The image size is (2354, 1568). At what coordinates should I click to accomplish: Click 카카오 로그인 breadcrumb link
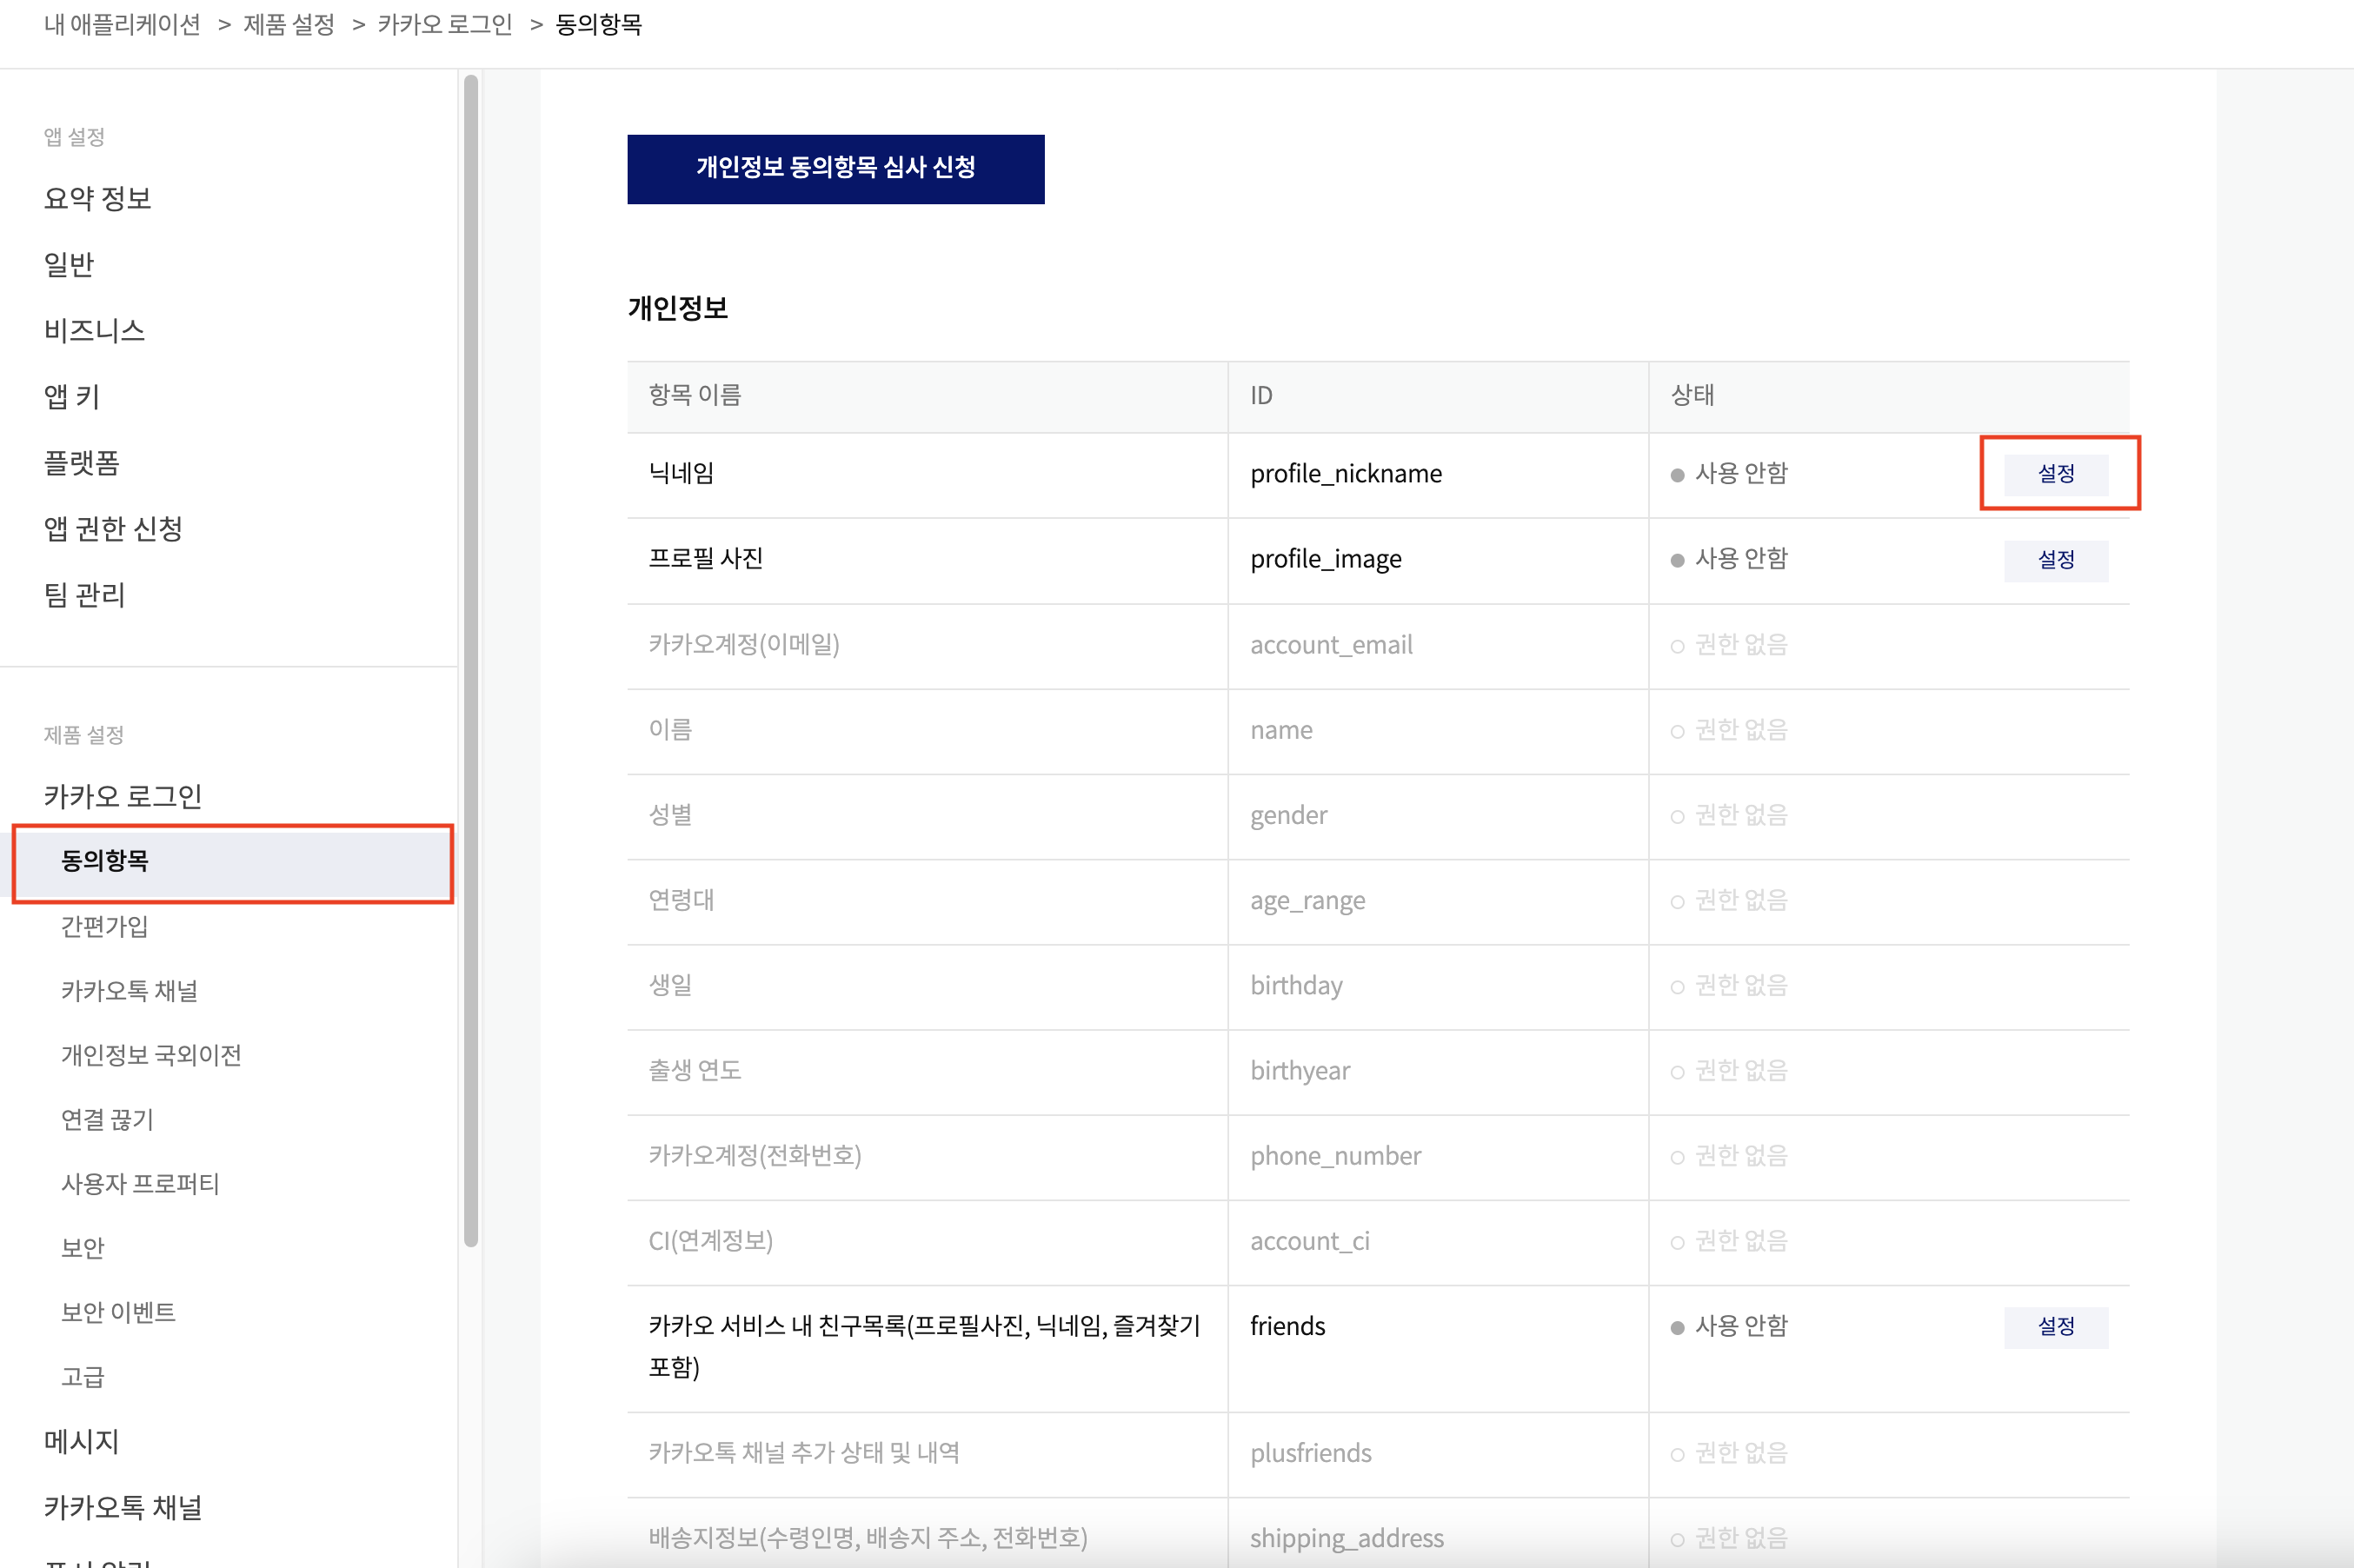click(445, 24)
